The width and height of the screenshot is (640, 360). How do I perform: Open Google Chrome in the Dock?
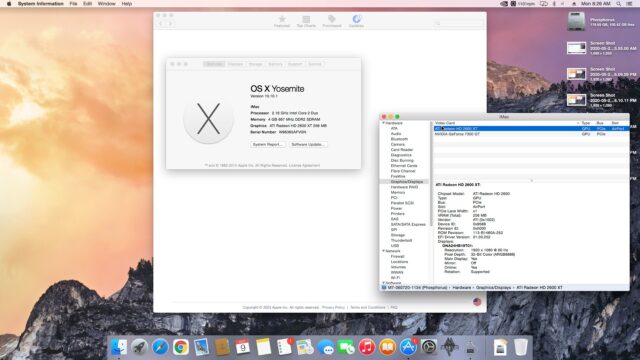pyautogui.click(x=180, y=347)
